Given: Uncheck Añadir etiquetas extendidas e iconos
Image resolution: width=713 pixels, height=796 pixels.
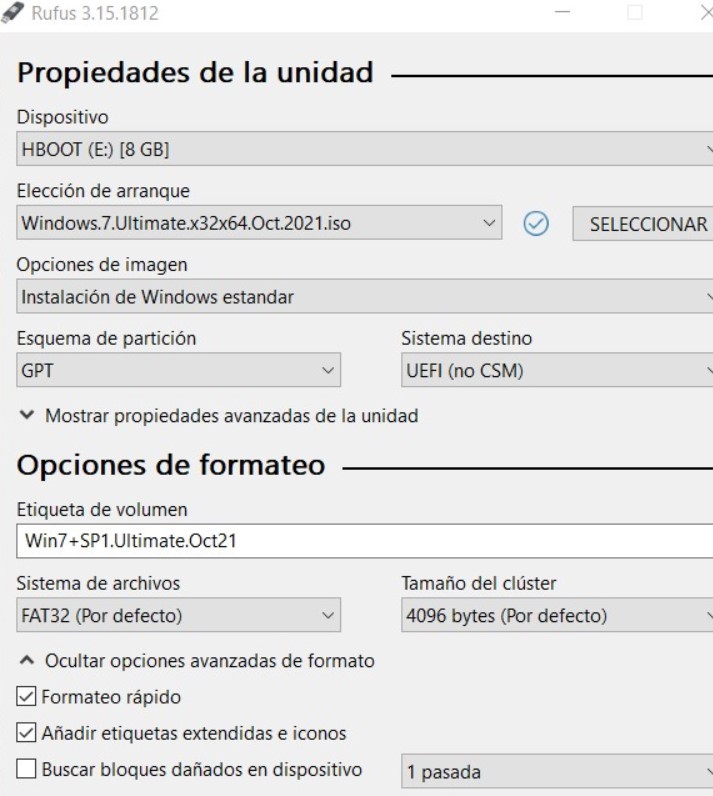Looking at the screenshot, I should click(27, 733).
